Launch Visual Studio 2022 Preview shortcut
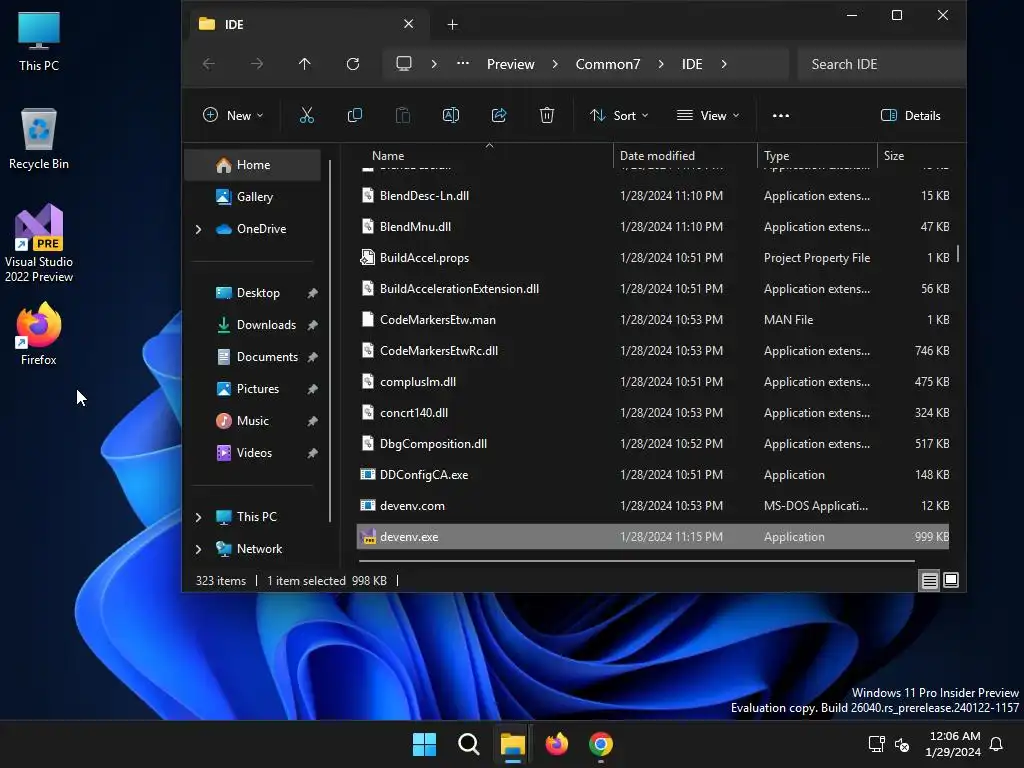Image resolution: width=1024 pixels, height=768 pixels. [x=39, y=244]
